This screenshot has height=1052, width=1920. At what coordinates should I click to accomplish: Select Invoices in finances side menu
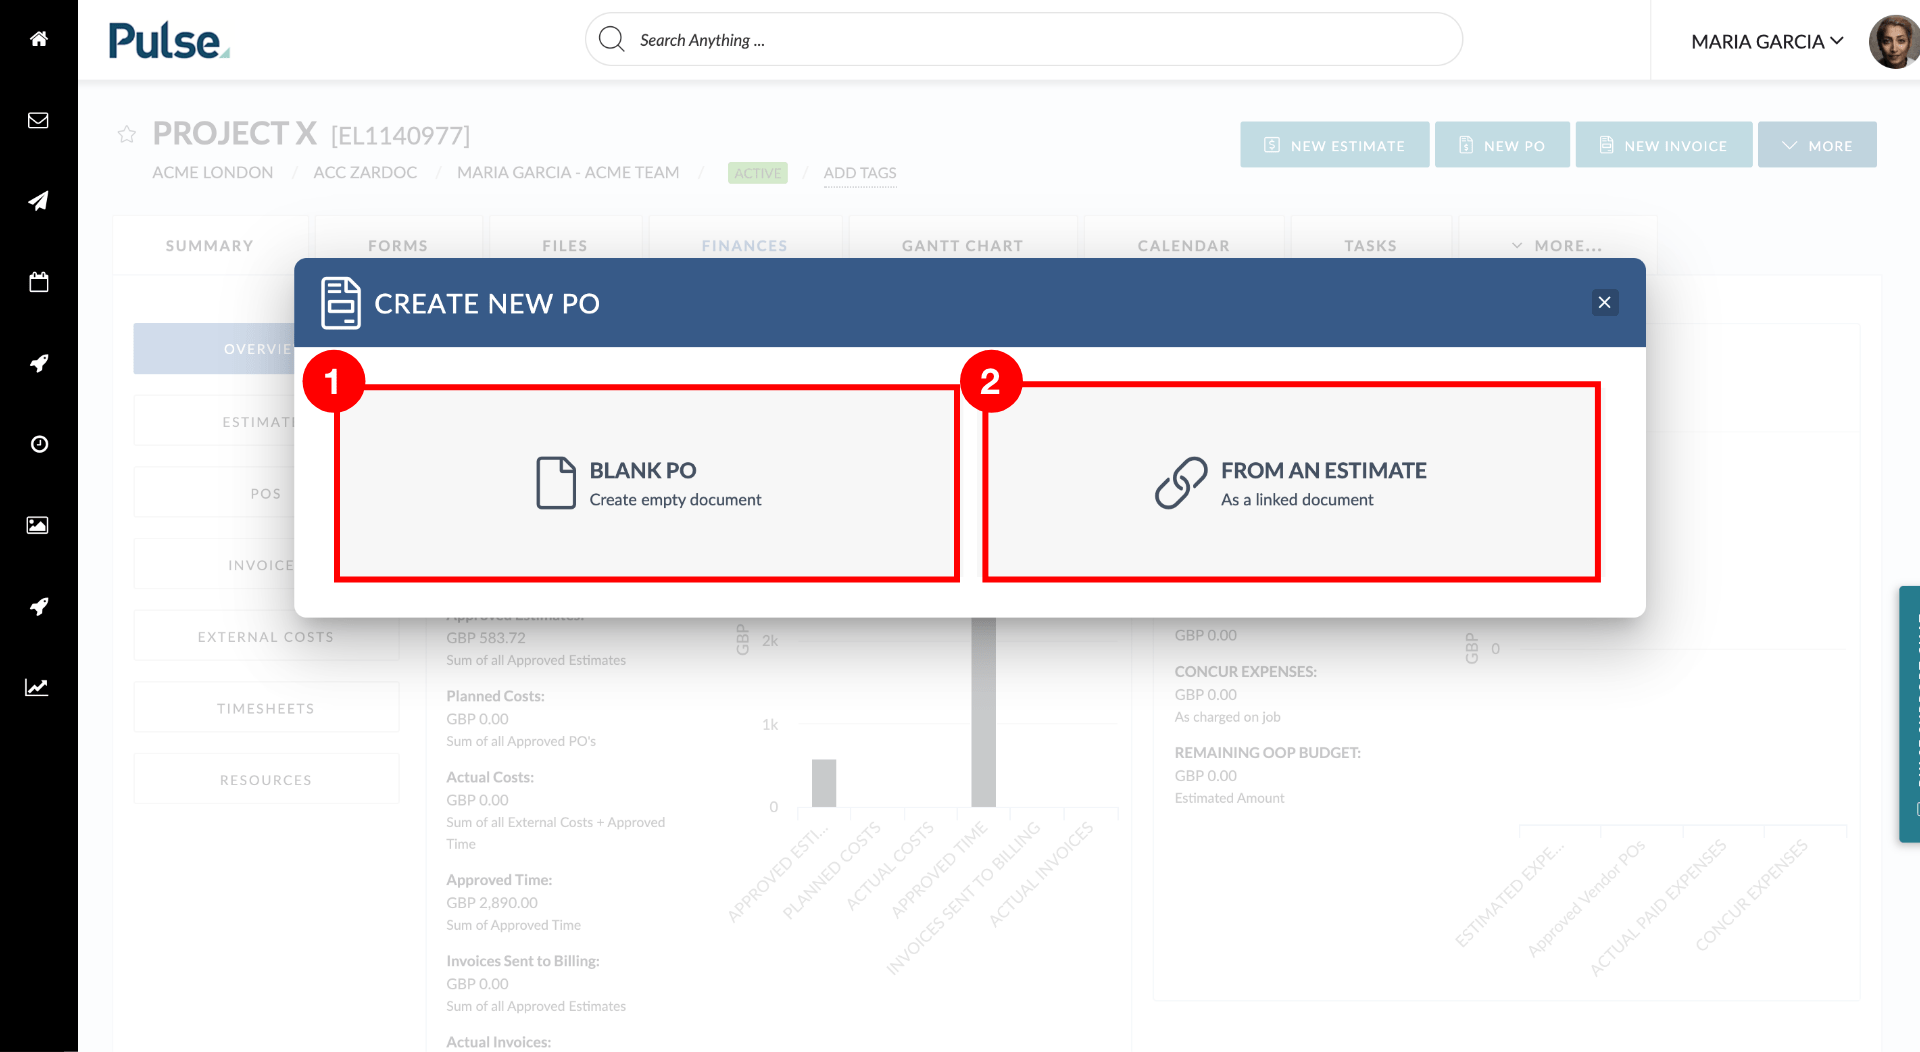click(x=214, y=565)
